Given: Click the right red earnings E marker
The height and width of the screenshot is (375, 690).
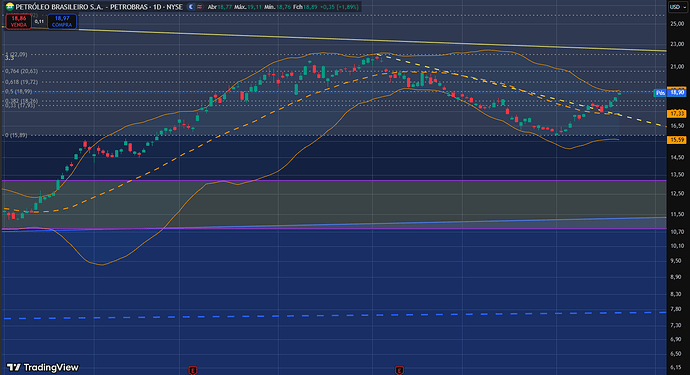Looking at the screenshot, I should [399, 370].
